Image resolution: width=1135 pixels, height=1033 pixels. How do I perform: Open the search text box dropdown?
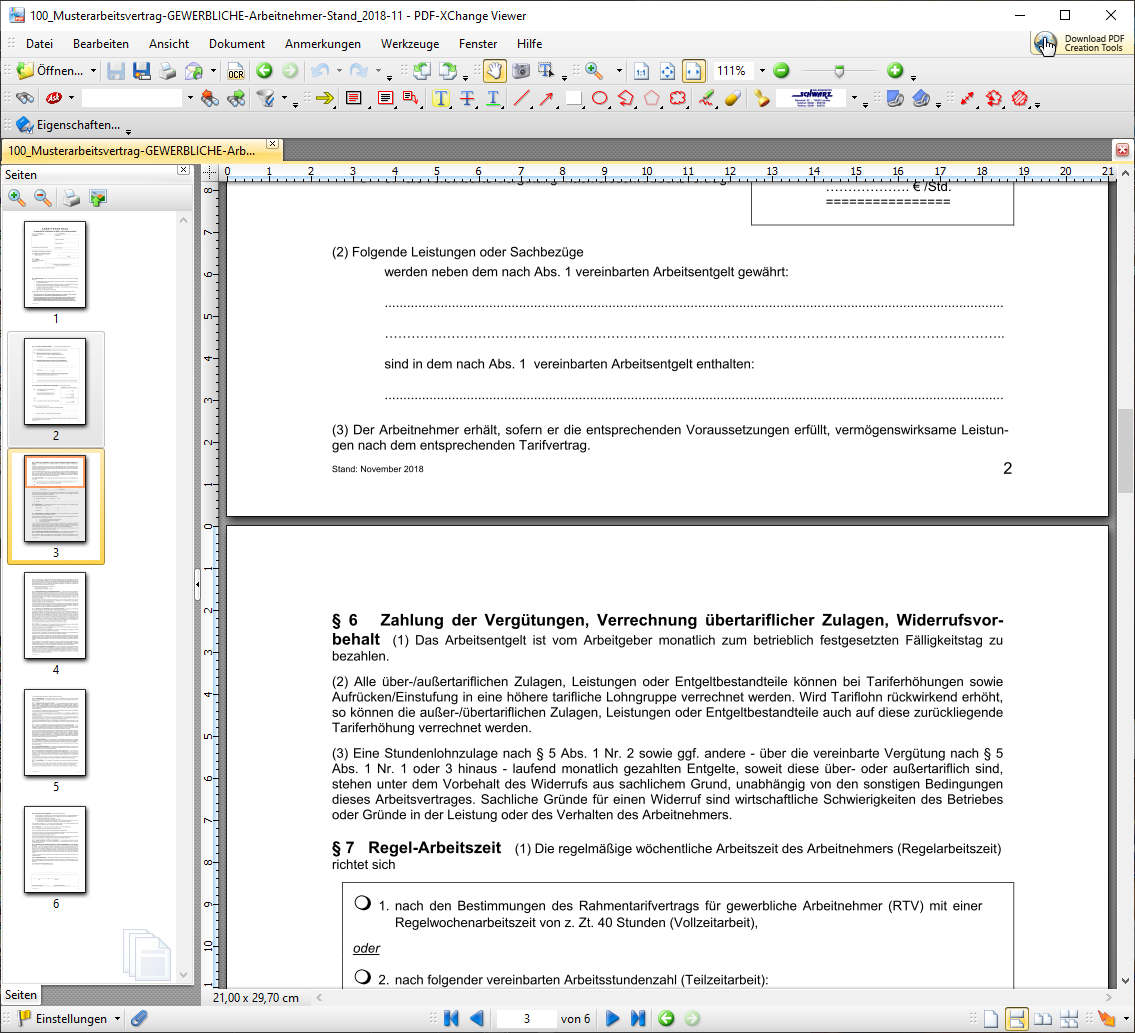(x=190, y=98)
